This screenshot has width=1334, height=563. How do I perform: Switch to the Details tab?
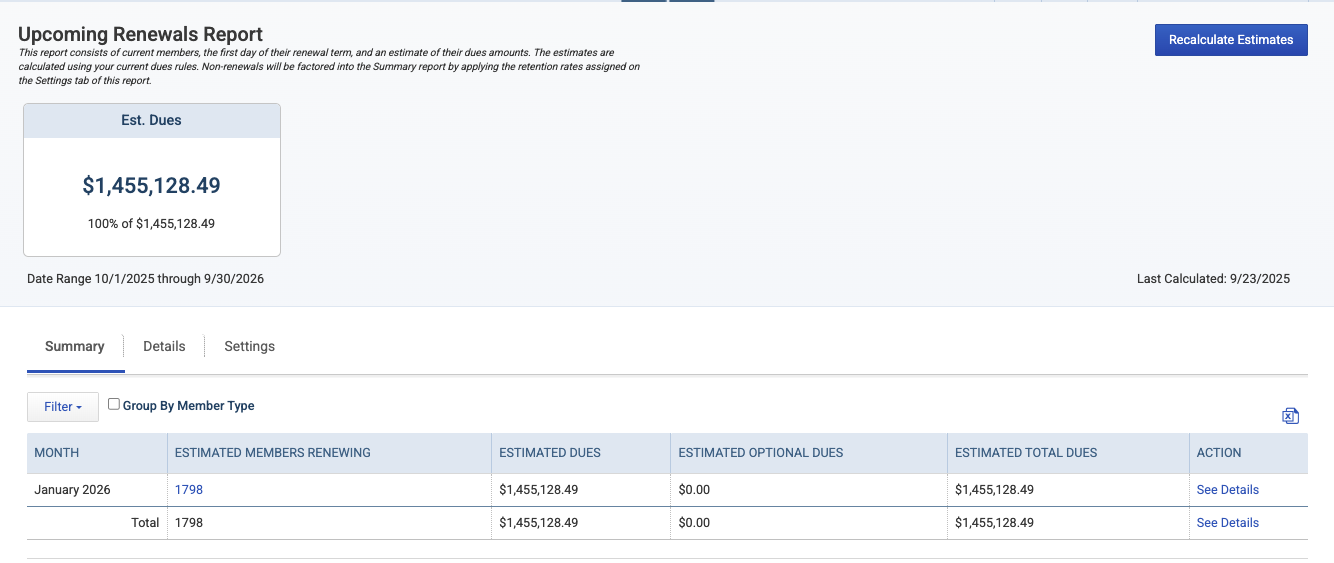tap(164, 346)
